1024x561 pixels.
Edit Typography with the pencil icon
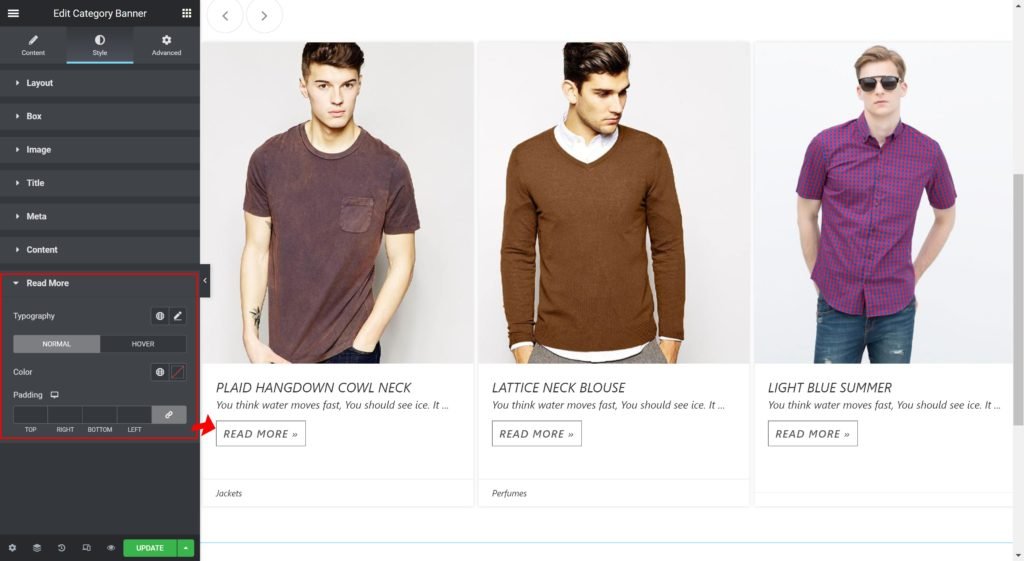(x=178, y=316)
